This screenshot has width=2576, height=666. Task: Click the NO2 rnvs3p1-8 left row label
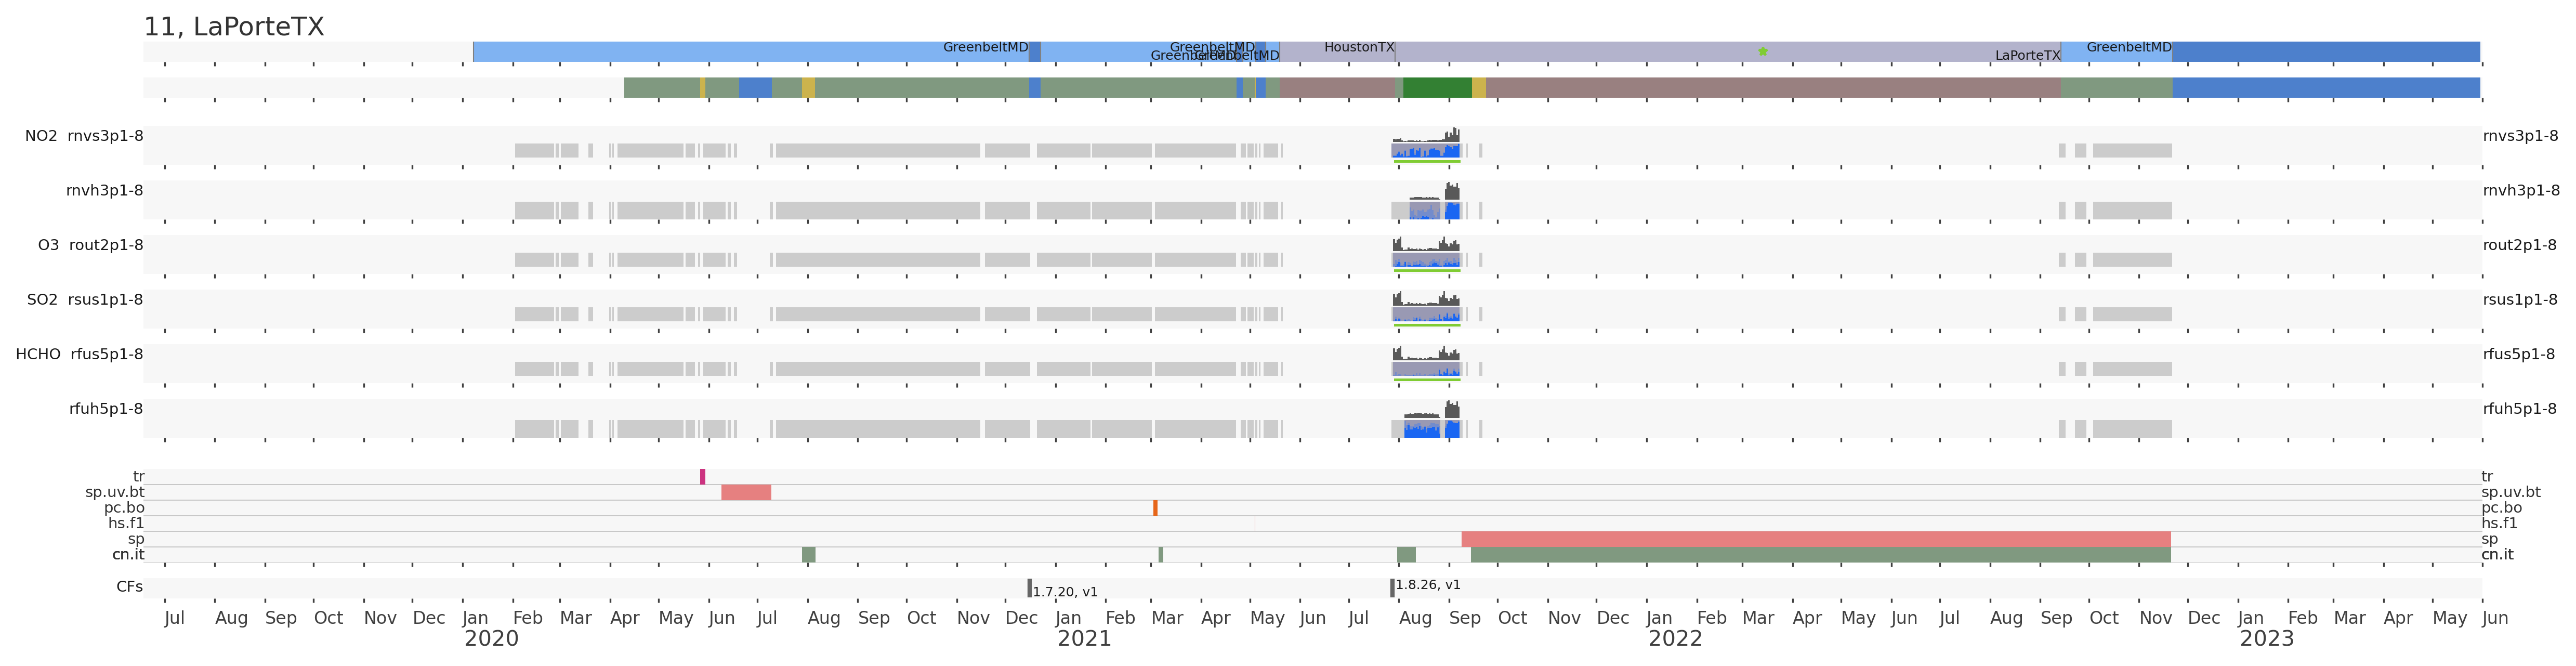[84, 136]
